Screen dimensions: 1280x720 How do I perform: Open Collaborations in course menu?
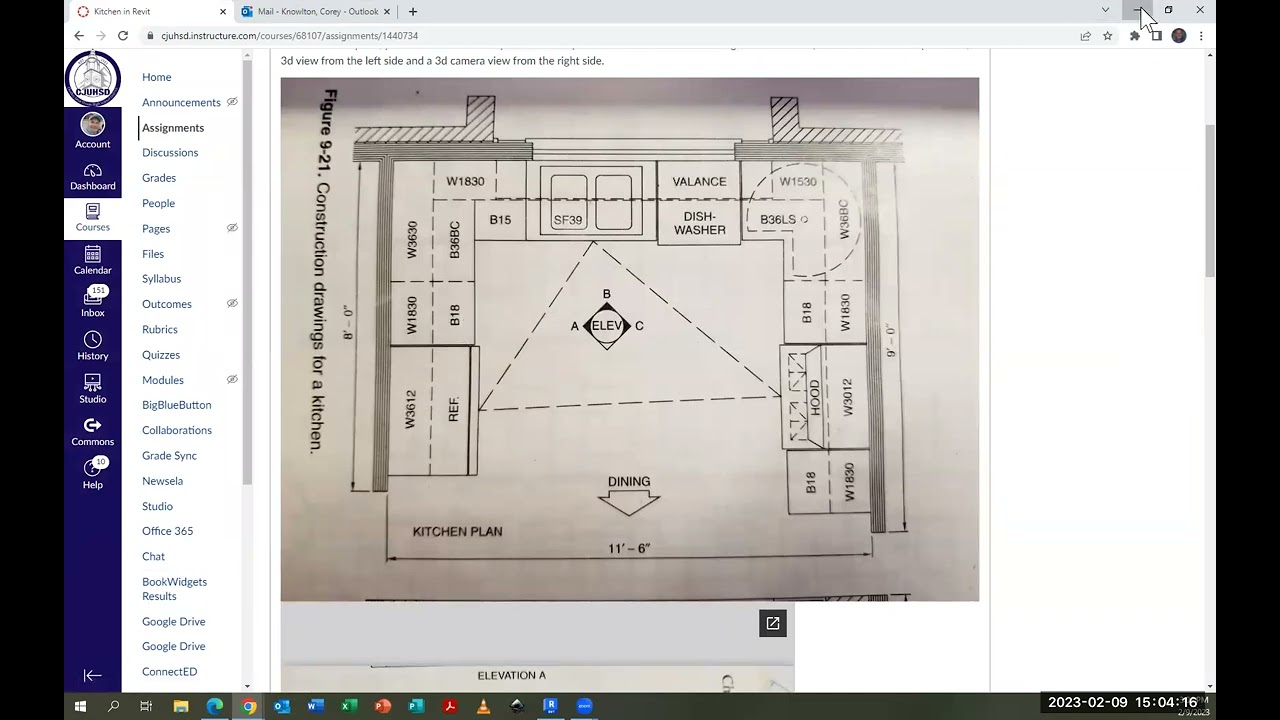coord(177,430)
